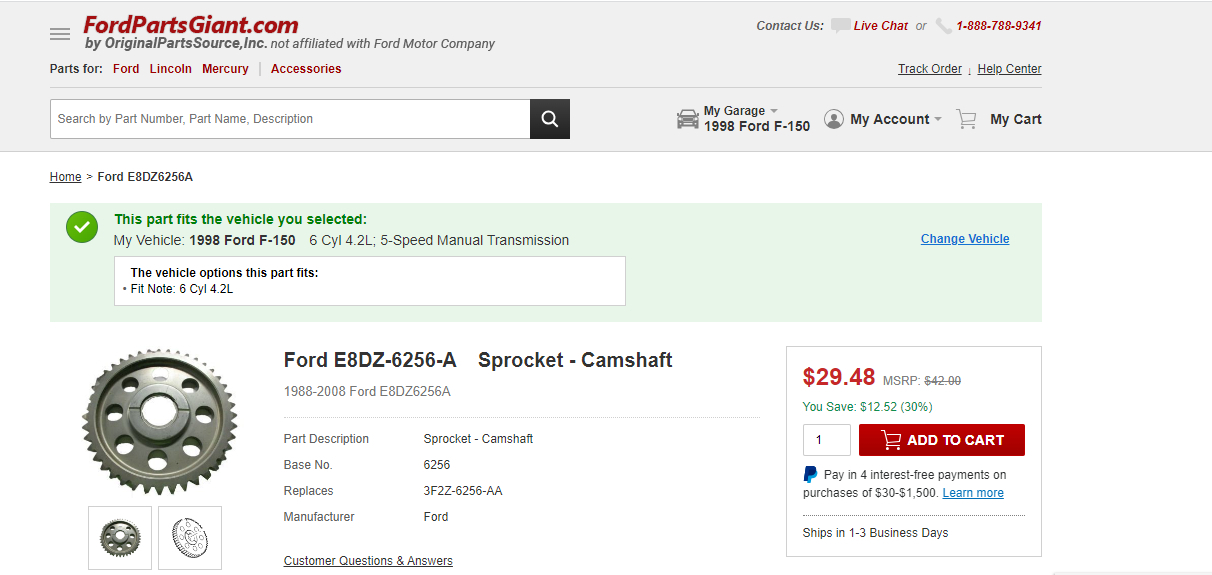The width and height of the screenshot is (1212, 575).
Task: Open the Ford parts menu
Action: click(x=126, y=69)
